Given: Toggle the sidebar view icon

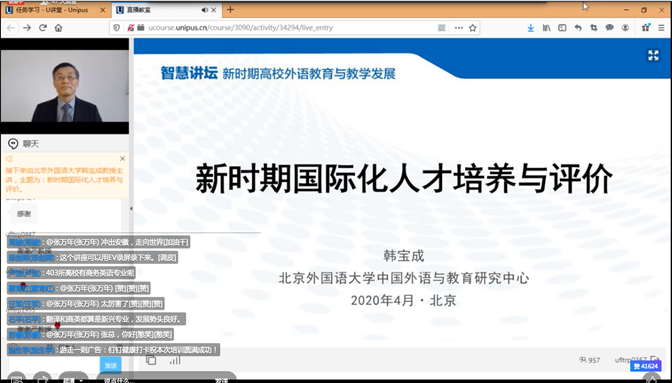Looking at the screenshot, I should coord(562,28).
